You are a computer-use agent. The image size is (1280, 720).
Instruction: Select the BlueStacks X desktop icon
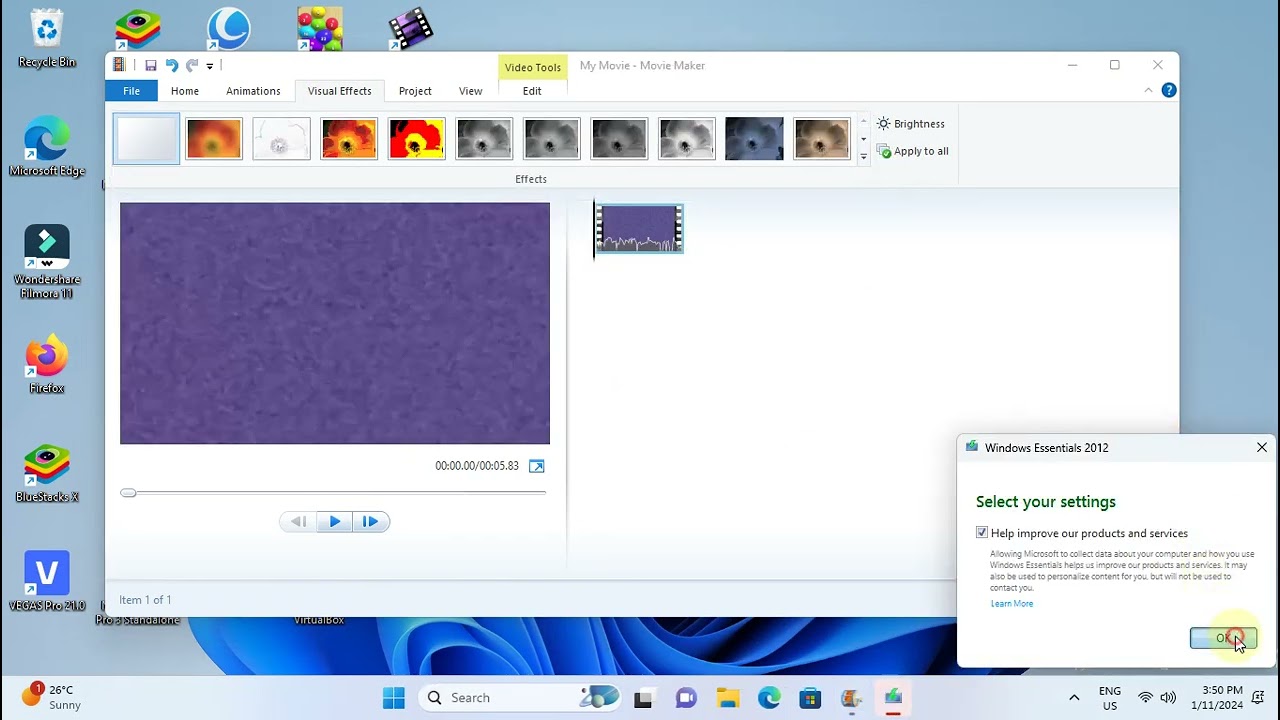pos(47,473)
